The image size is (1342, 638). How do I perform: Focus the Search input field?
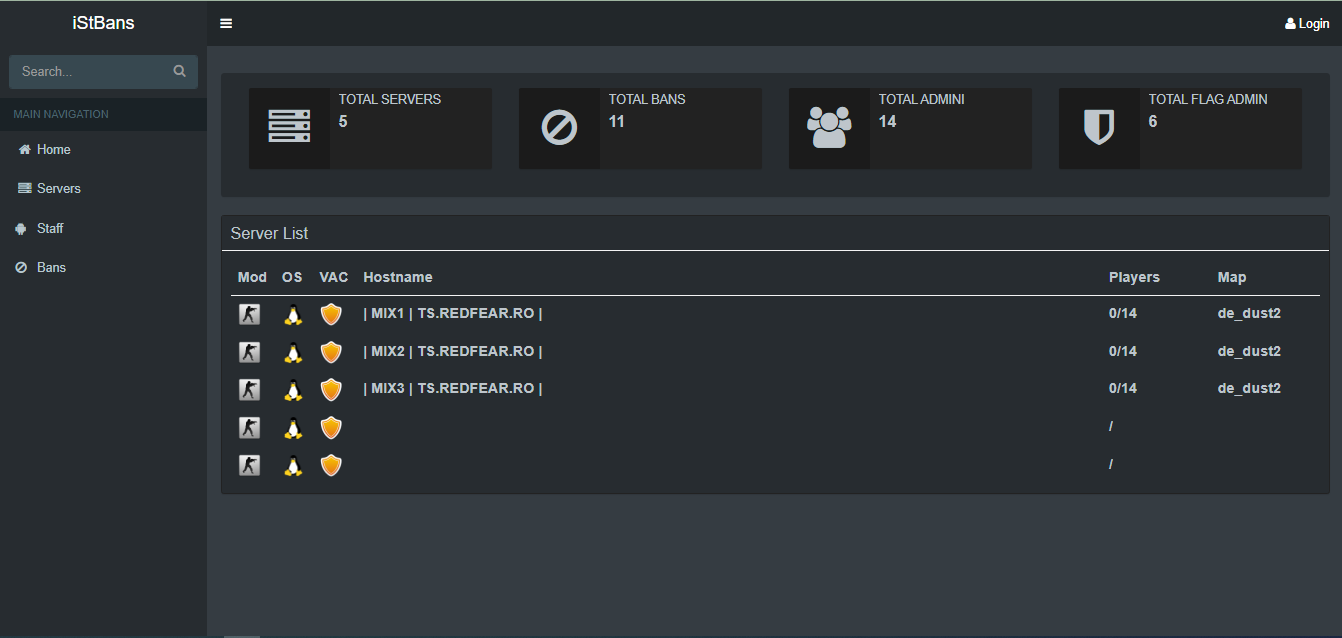90,71
